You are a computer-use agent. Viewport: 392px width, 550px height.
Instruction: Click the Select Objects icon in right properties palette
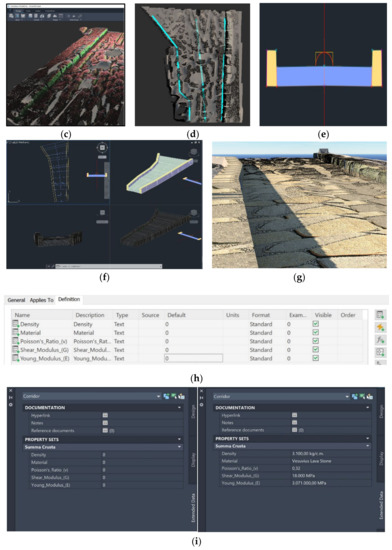tap(362, 396)
